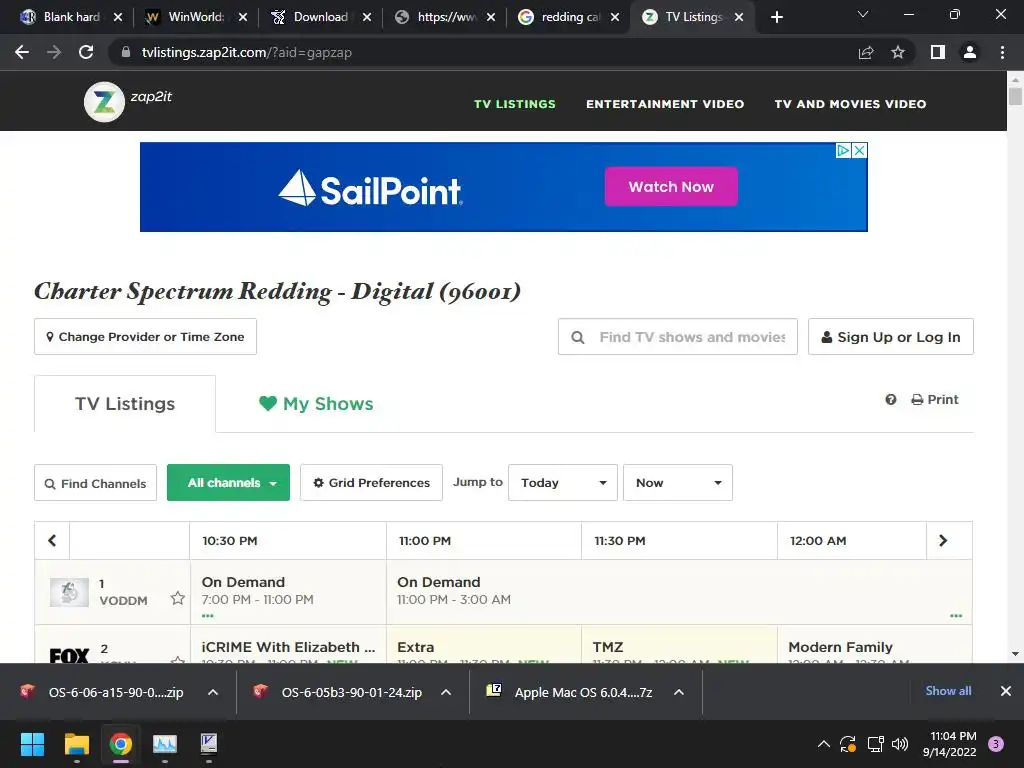Show earlier times with left arrow in grid
This screenshot has height=768, width=1024.
[x=52, y=540]
